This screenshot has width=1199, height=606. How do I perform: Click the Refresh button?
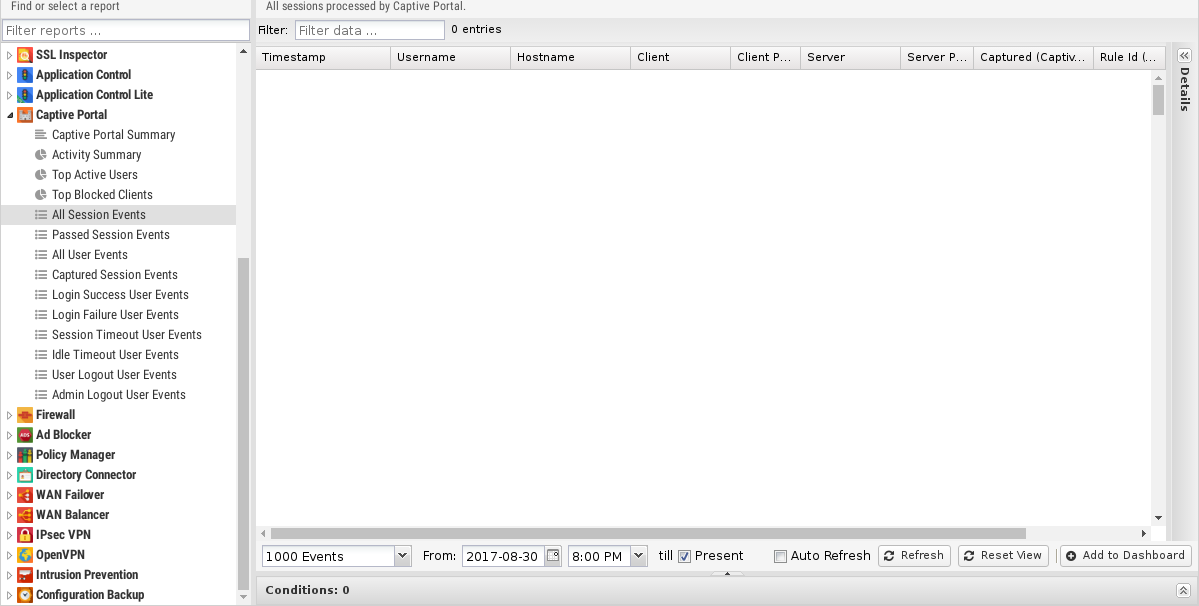click(x=913, y=556)
